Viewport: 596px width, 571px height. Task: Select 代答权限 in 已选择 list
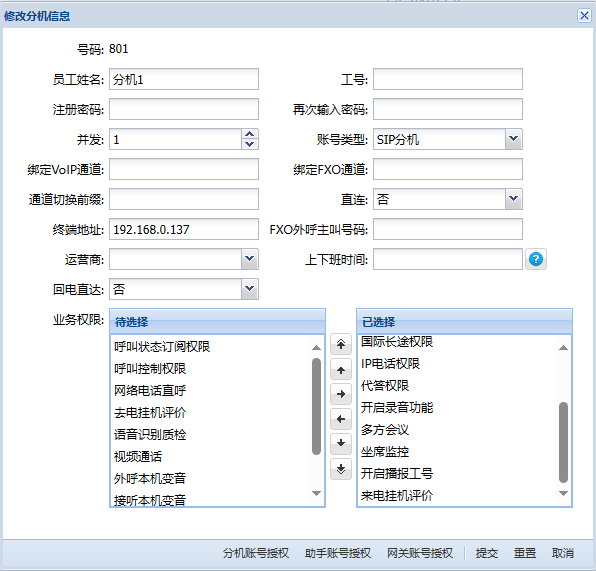[x=458, y=386]
